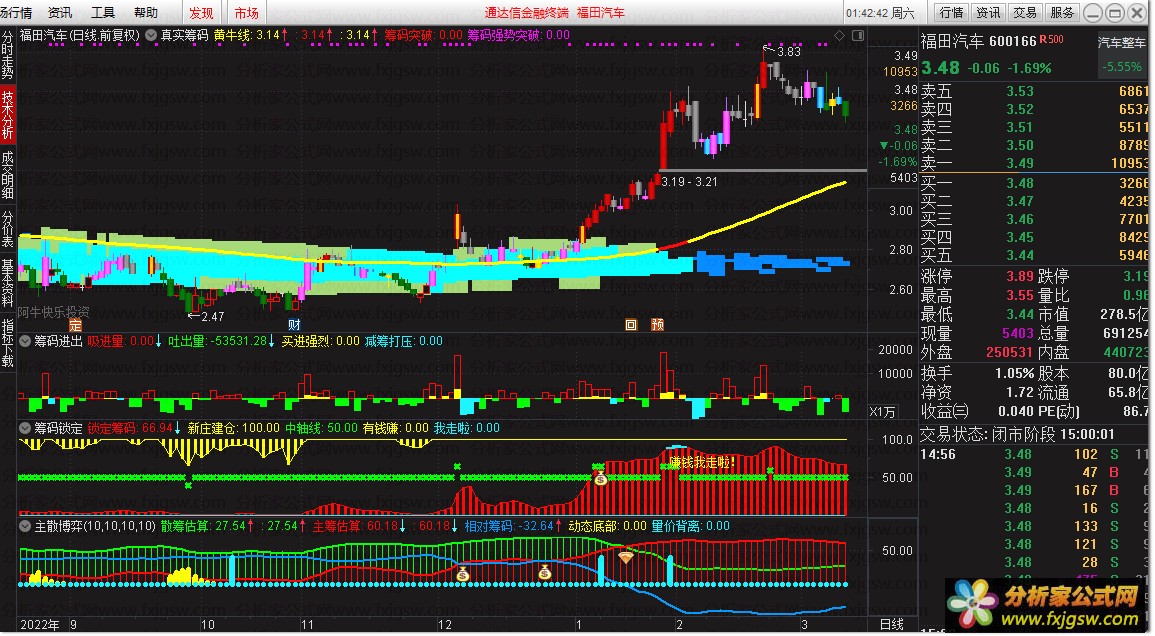This screenshot has width=1155, height=636.
Task: Click the 3.19 - 3.21 gap label
Action: (x=689, y=182)
